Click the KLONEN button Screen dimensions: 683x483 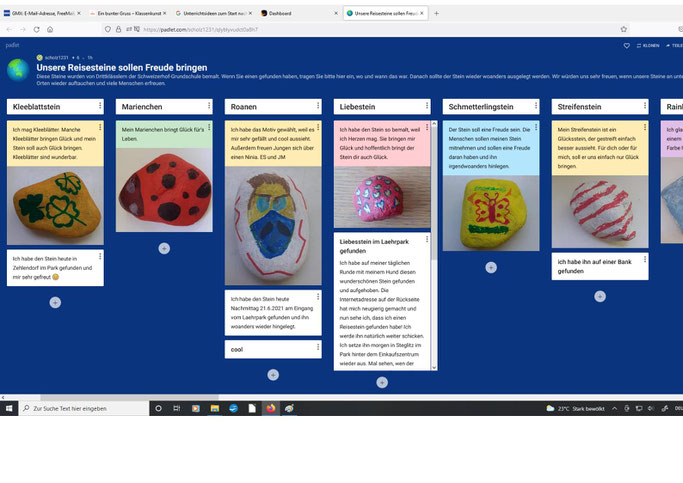648,46
